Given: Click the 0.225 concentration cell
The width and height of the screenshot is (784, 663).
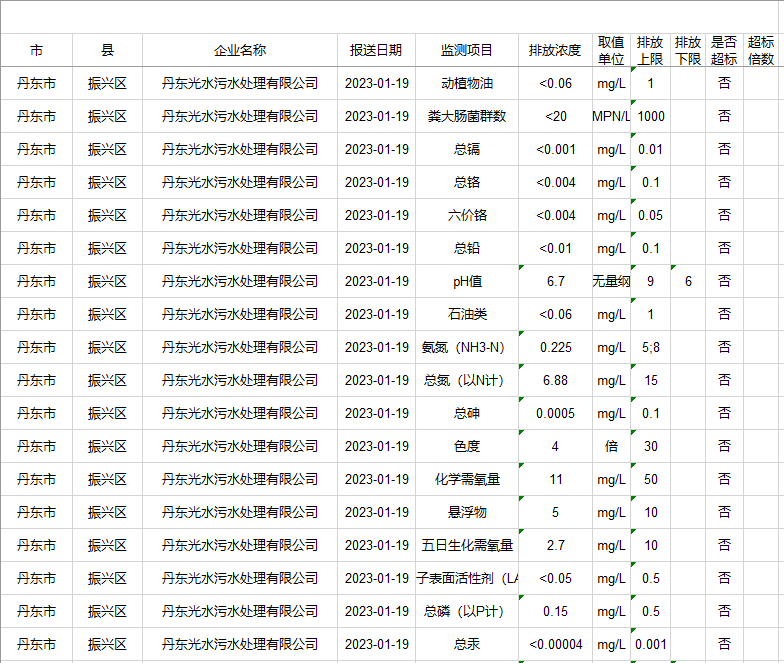Looking at the screenshot, I should click(556, 347).
